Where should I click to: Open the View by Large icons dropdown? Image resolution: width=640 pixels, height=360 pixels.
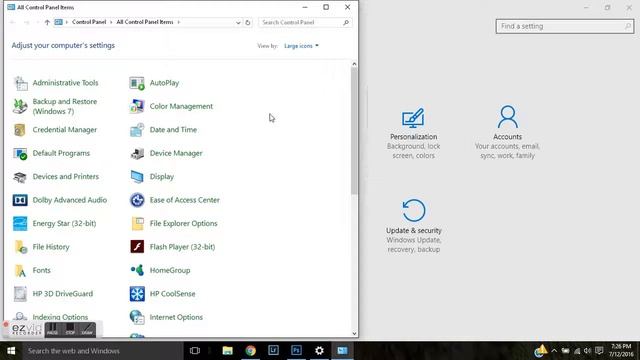(x=301, y=46)
